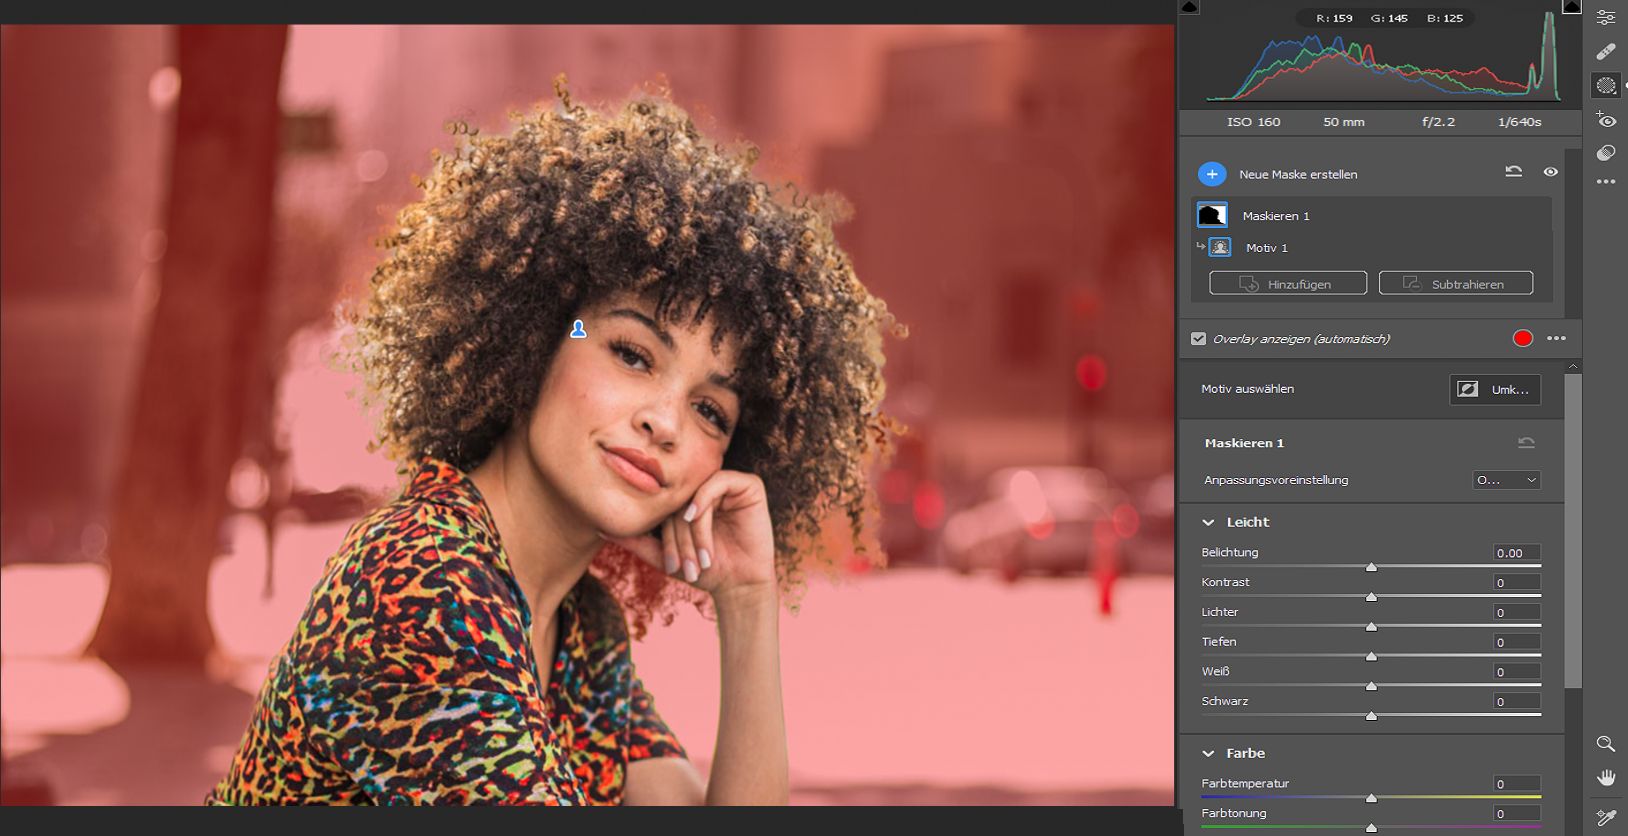The height and width of the screenshot is (836, 1628).
Task: Open the Edit sliders panel icon
Action: pyautogui.click(x=1606, y=17)
